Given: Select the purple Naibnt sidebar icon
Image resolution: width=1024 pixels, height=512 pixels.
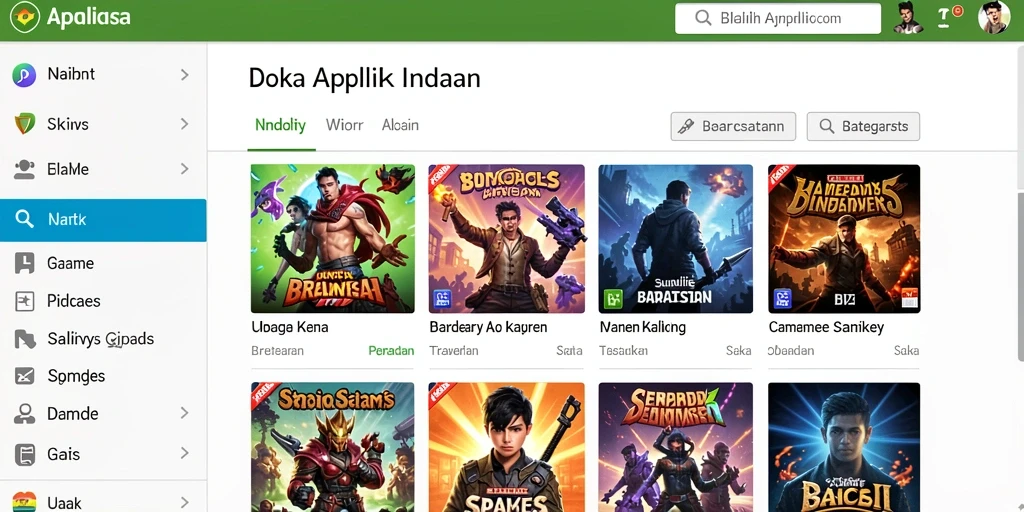Looking at the screenshot, I should point(24,75).
